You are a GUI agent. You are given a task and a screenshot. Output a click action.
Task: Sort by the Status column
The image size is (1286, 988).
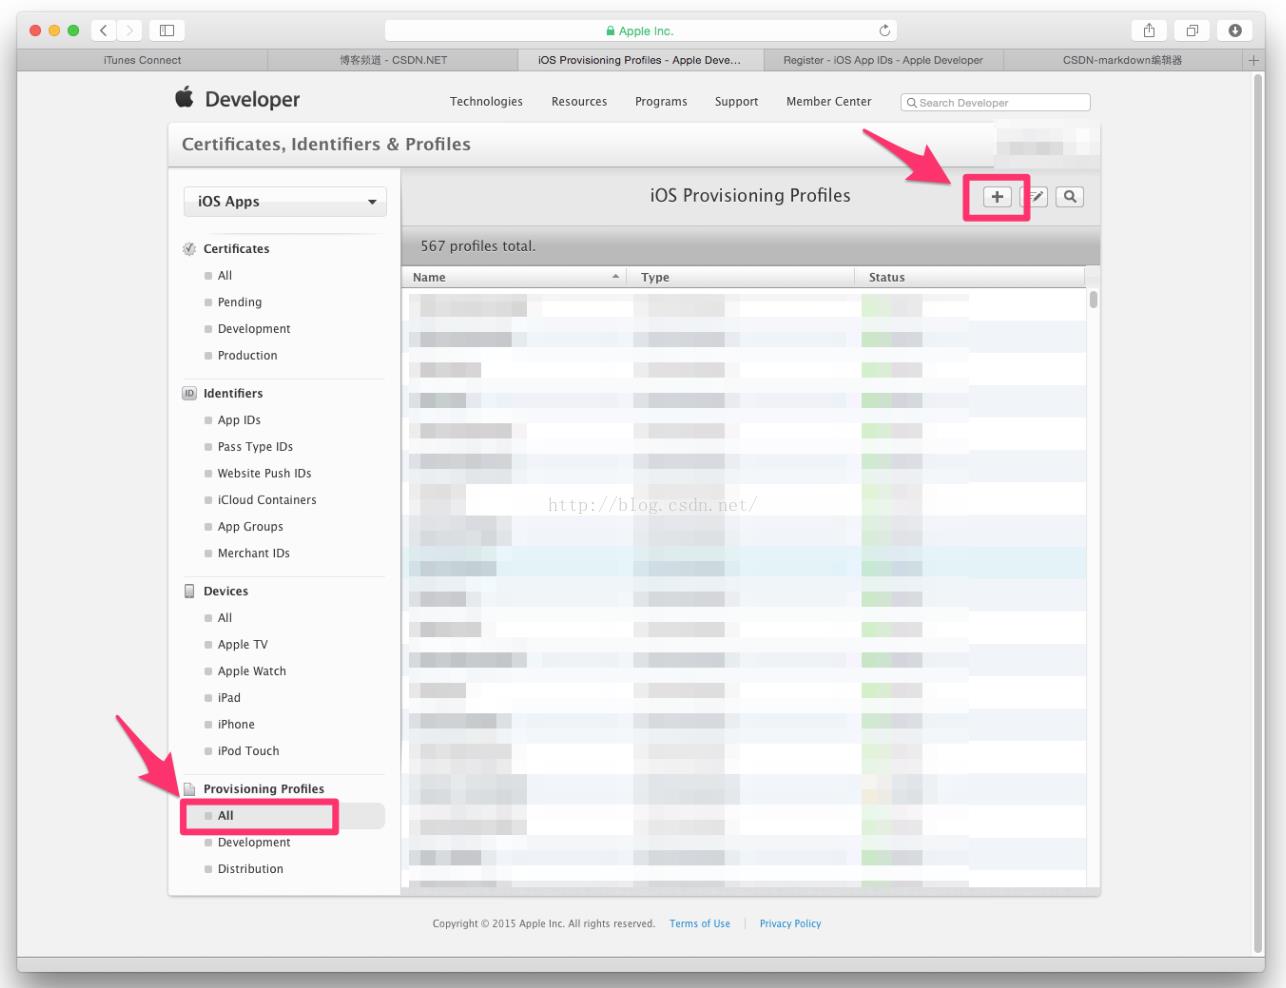(x=970, y=277)
